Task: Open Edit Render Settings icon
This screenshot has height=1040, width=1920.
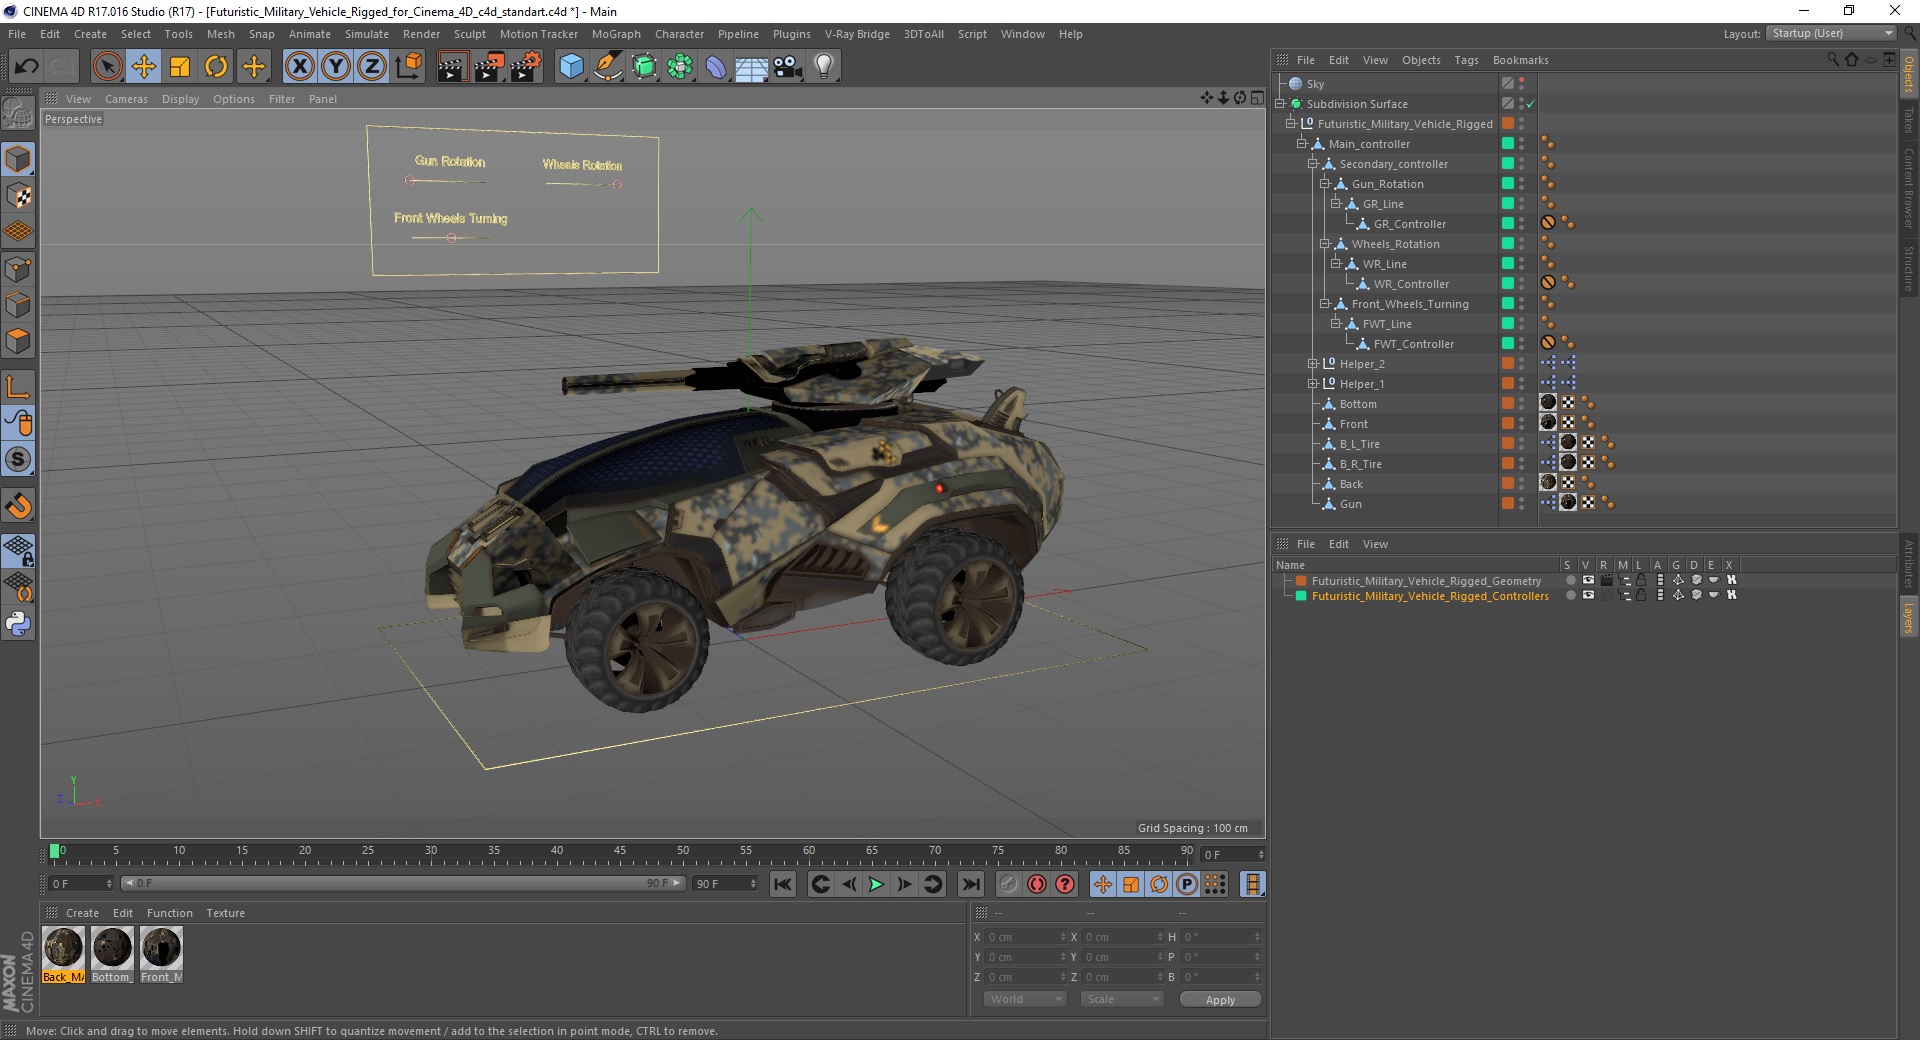Action: point(526,67)
